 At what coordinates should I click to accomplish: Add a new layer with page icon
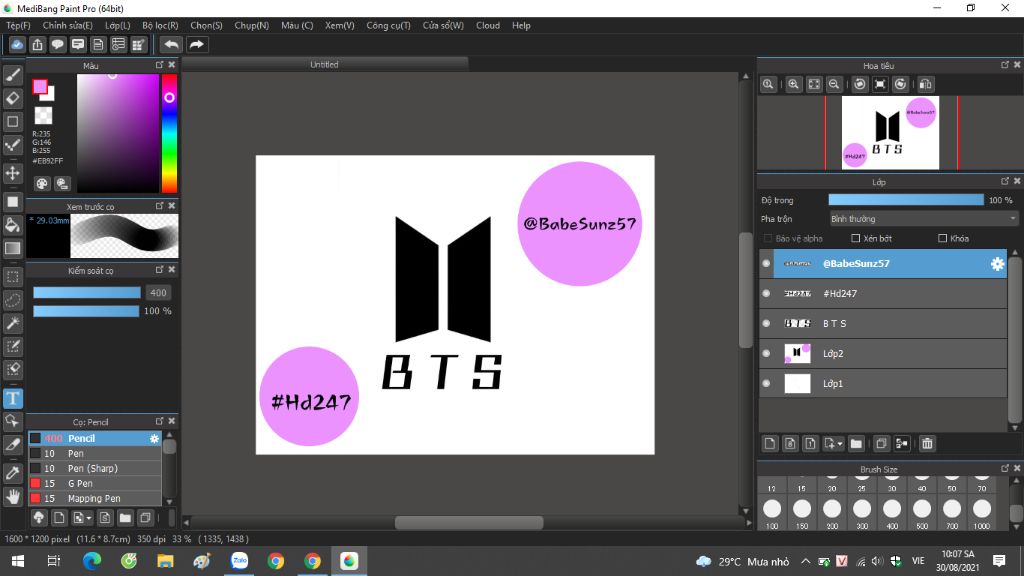click(x=770, y=443)
